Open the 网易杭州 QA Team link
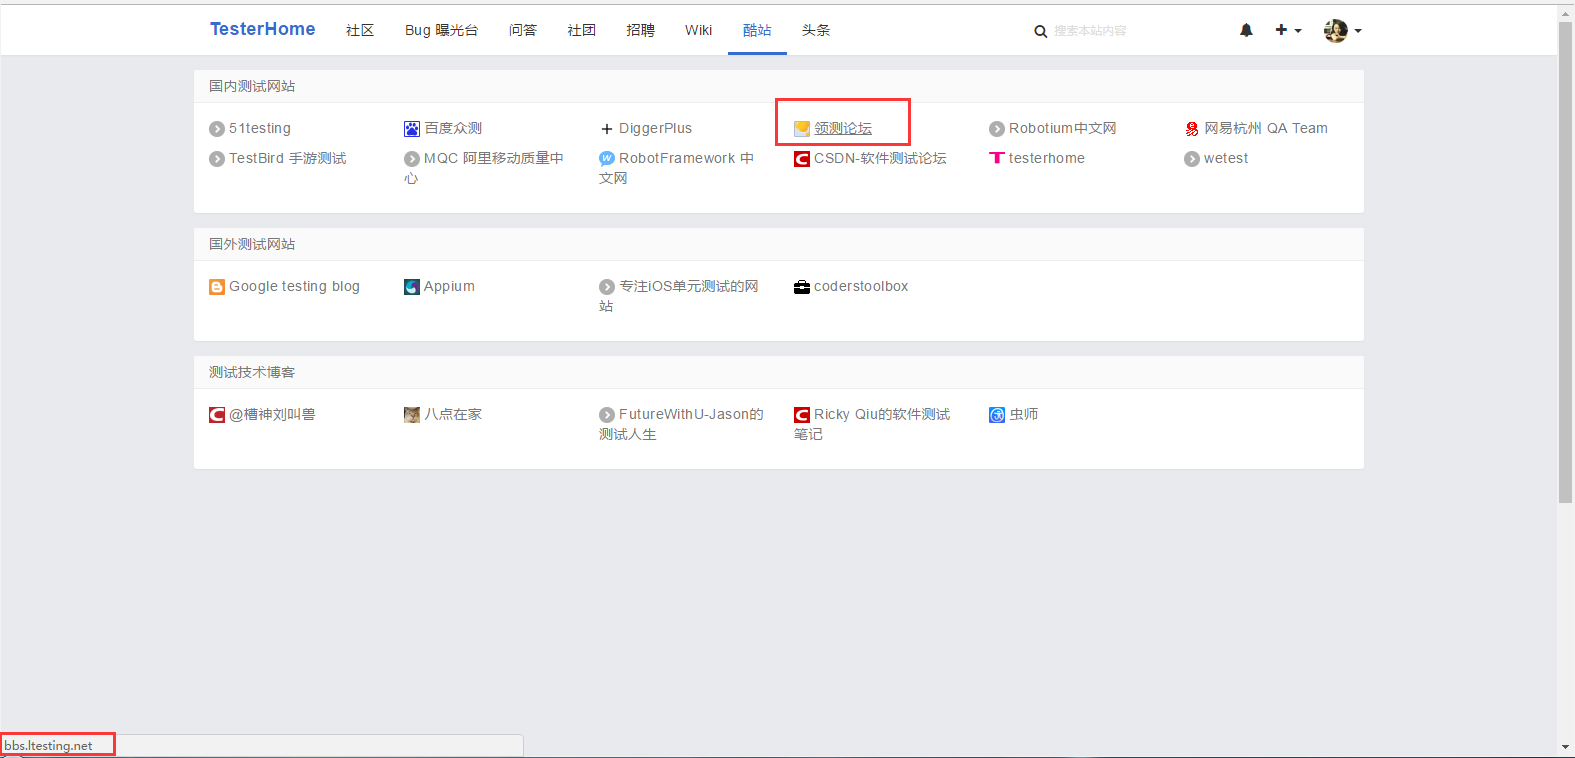This screenshot has height=758, width=1575. pyautogui.click(x=1266, y=128)
